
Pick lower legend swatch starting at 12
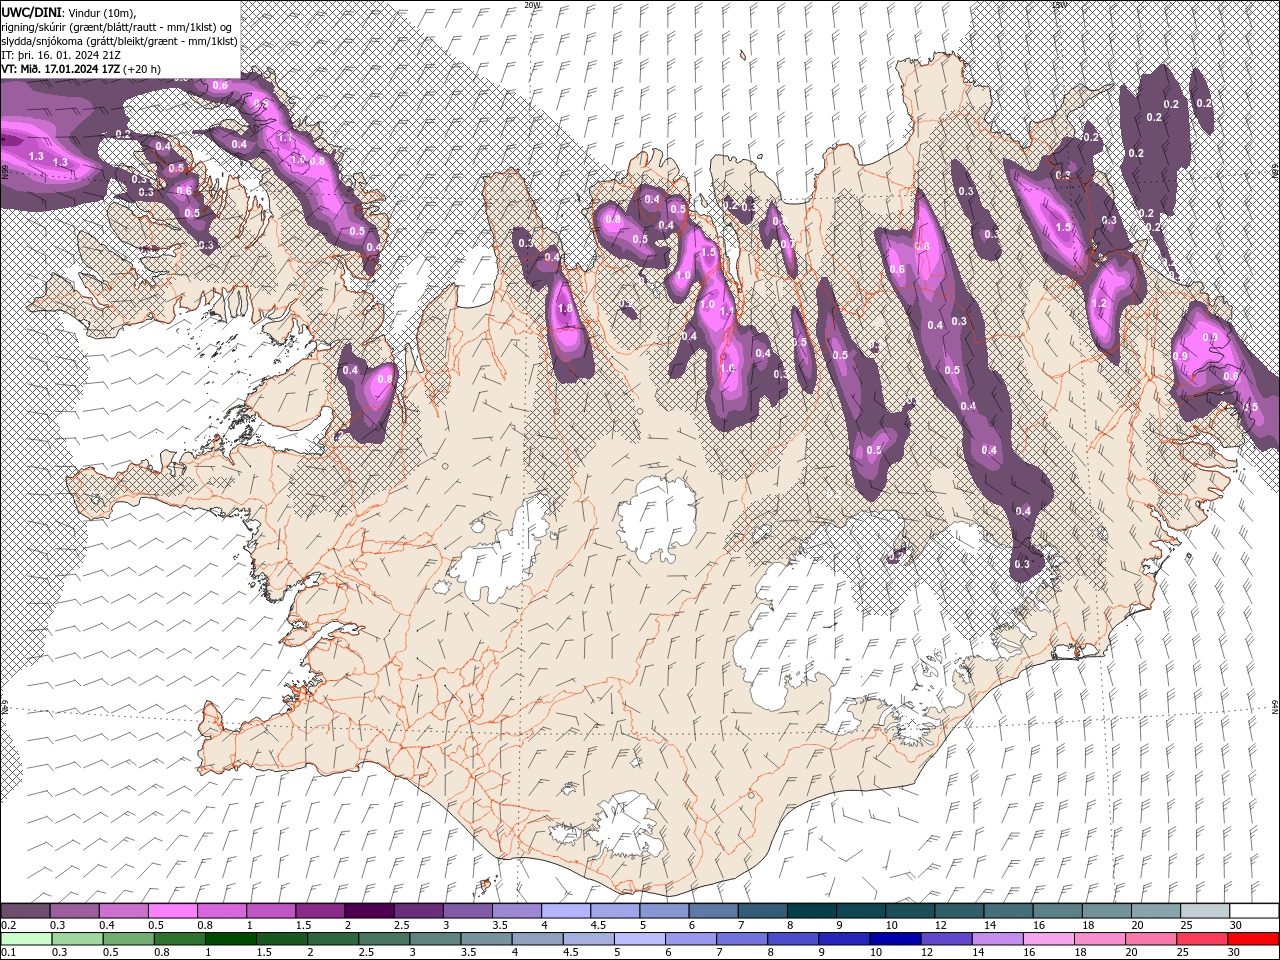pos(945,939)
